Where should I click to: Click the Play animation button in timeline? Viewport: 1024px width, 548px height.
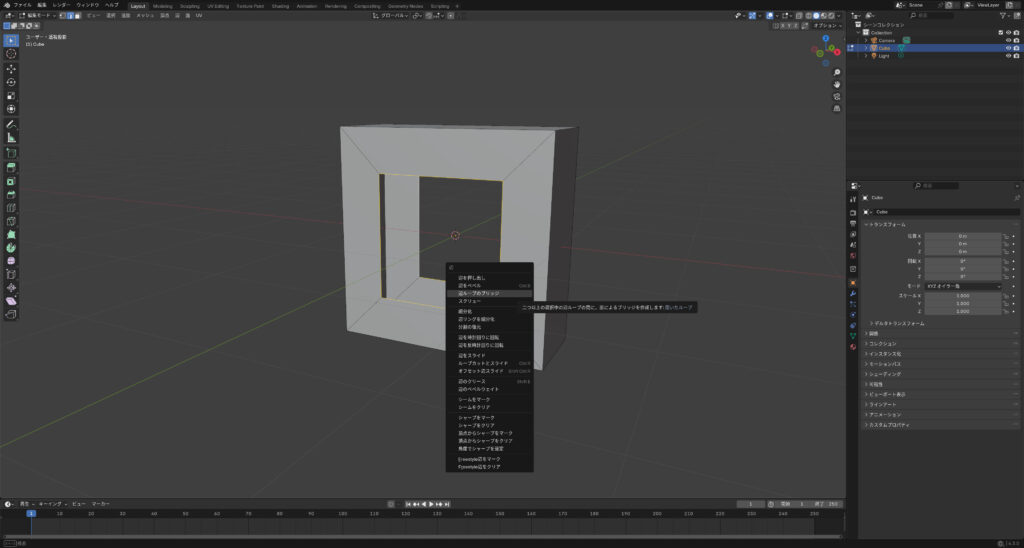[431, 504]
